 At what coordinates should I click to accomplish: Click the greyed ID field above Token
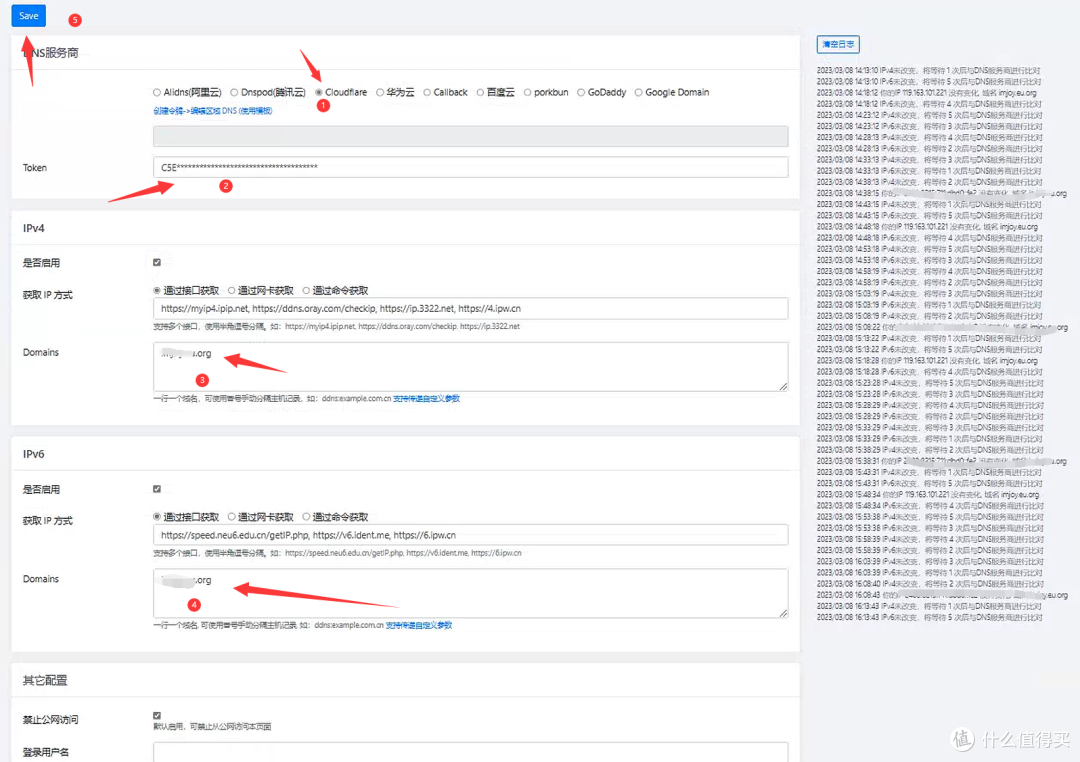(470, 136)
